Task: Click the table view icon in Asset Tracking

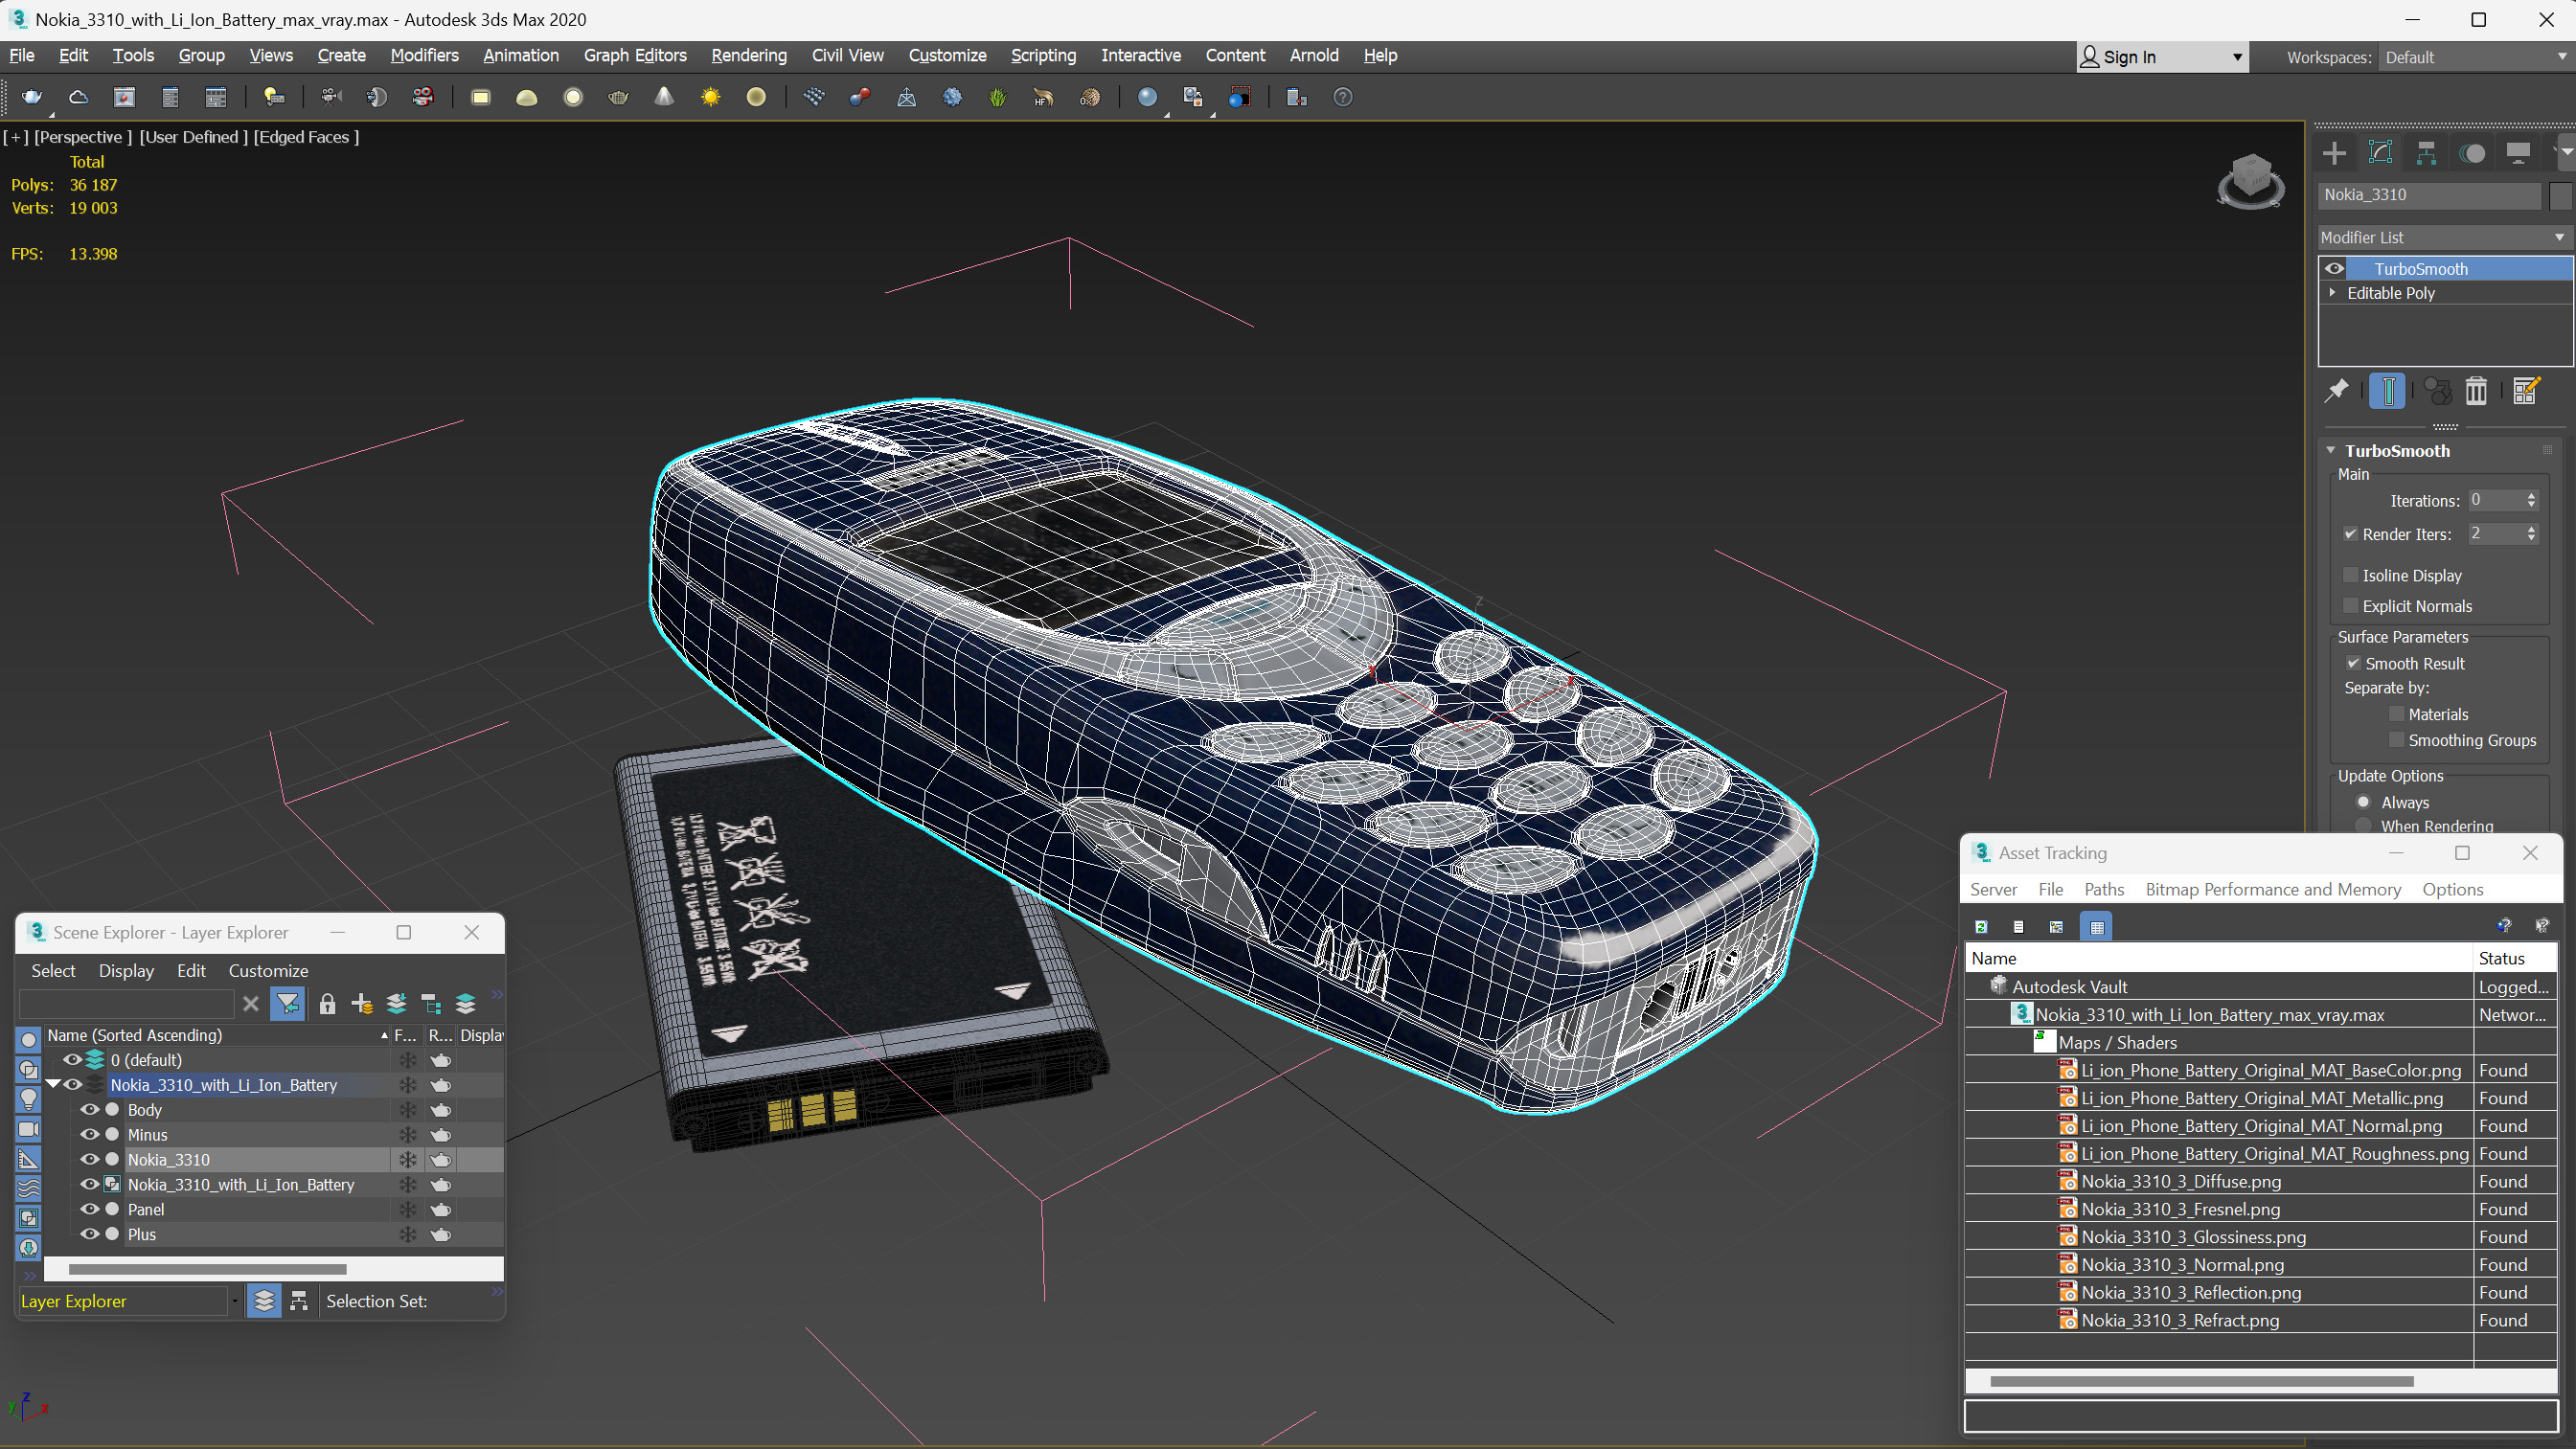Action: pyautogui.click(x=2097, y=927)
